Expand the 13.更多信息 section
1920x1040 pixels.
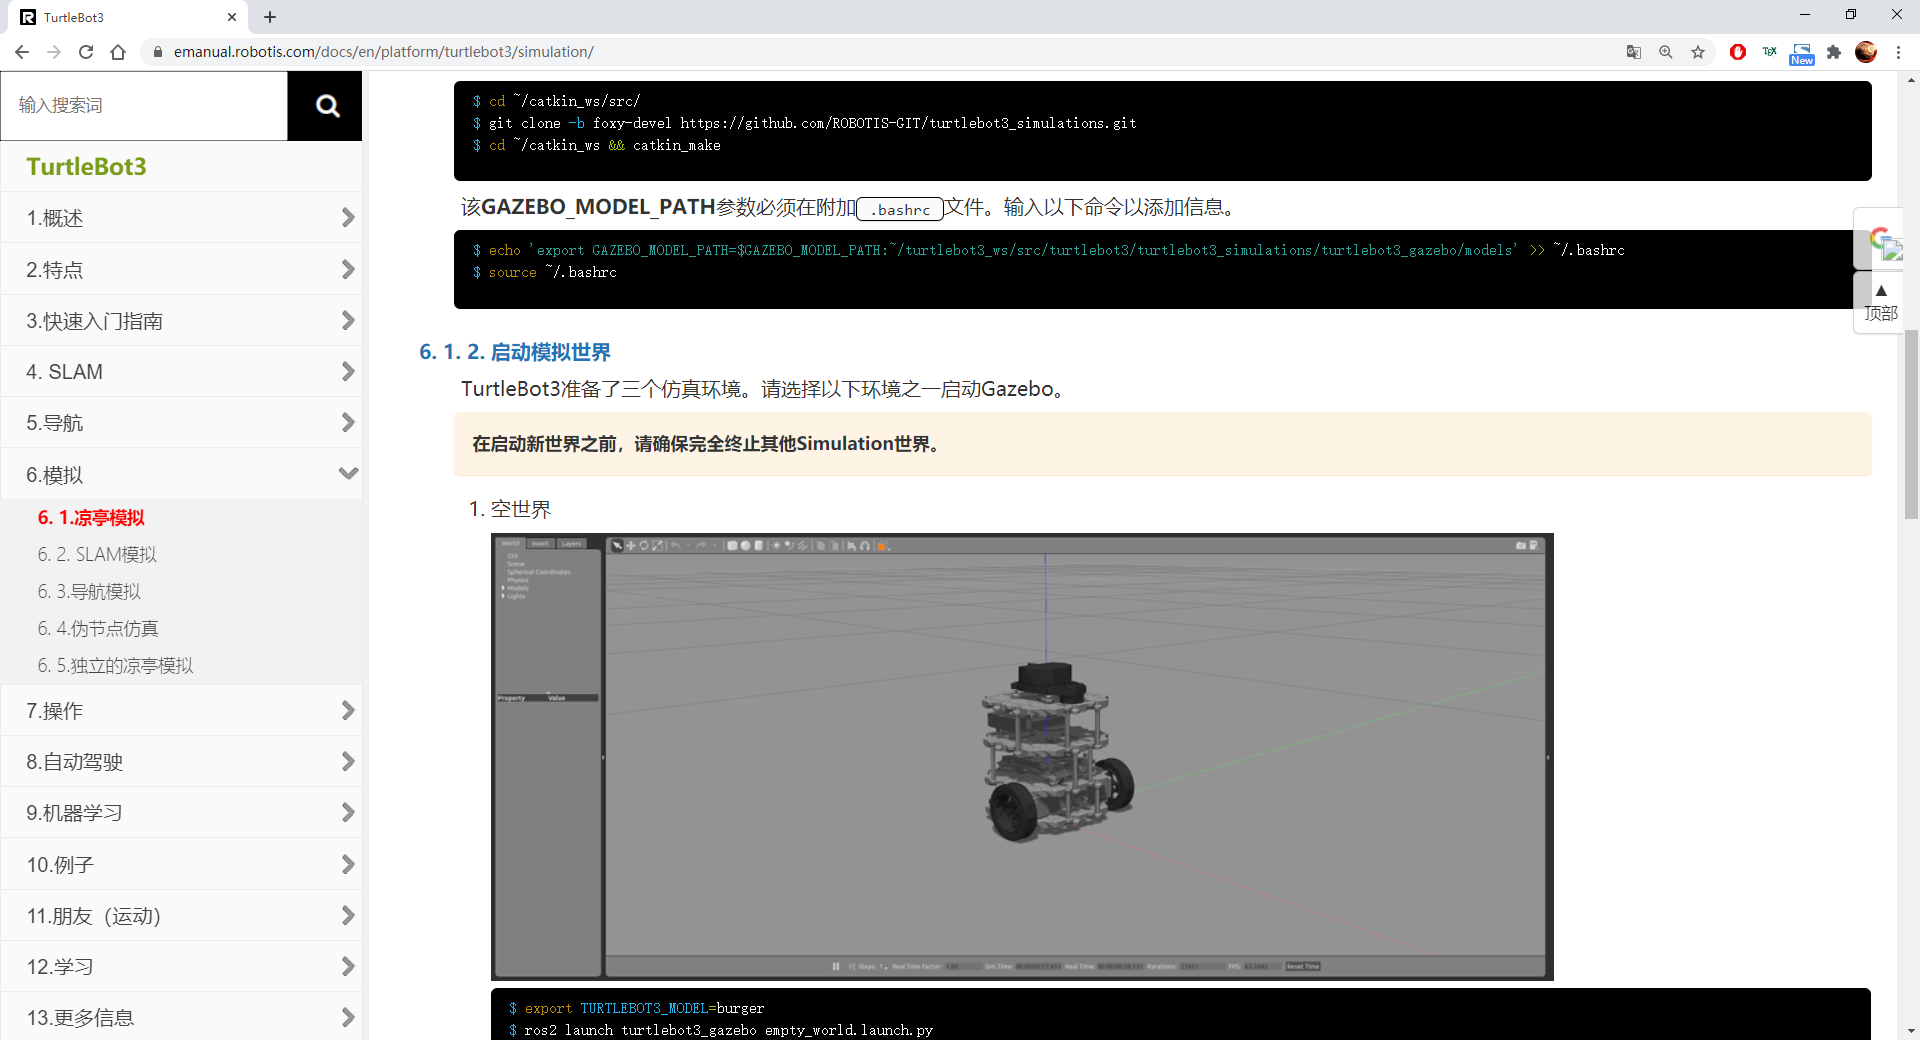pos(181,1018)
